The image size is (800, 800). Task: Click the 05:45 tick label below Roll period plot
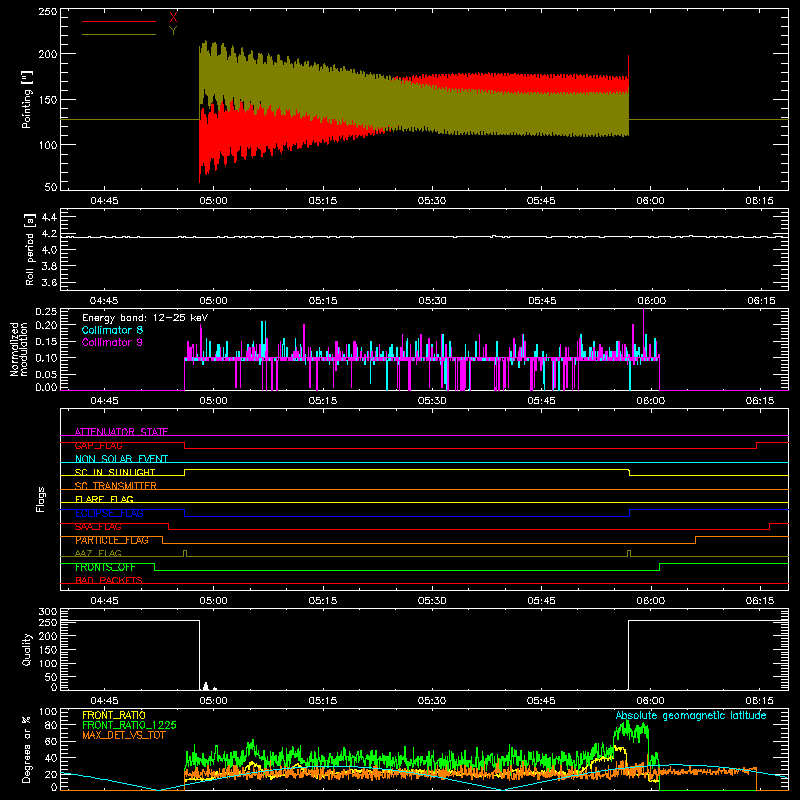click(x=541, y=301)
